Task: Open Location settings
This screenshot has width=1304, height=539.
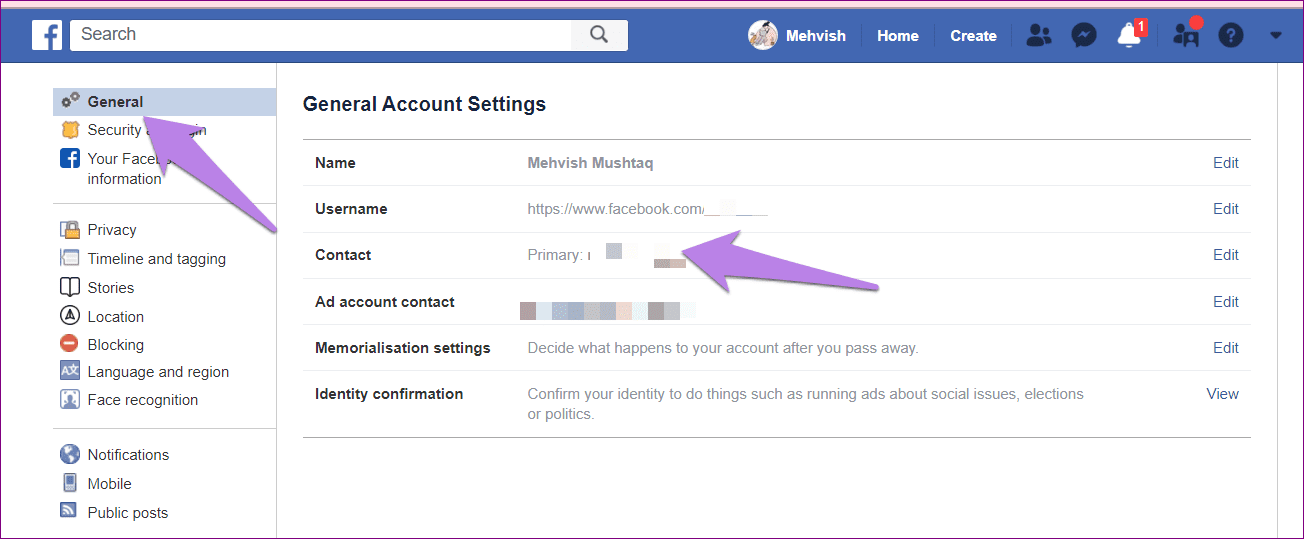Action: 116,317
